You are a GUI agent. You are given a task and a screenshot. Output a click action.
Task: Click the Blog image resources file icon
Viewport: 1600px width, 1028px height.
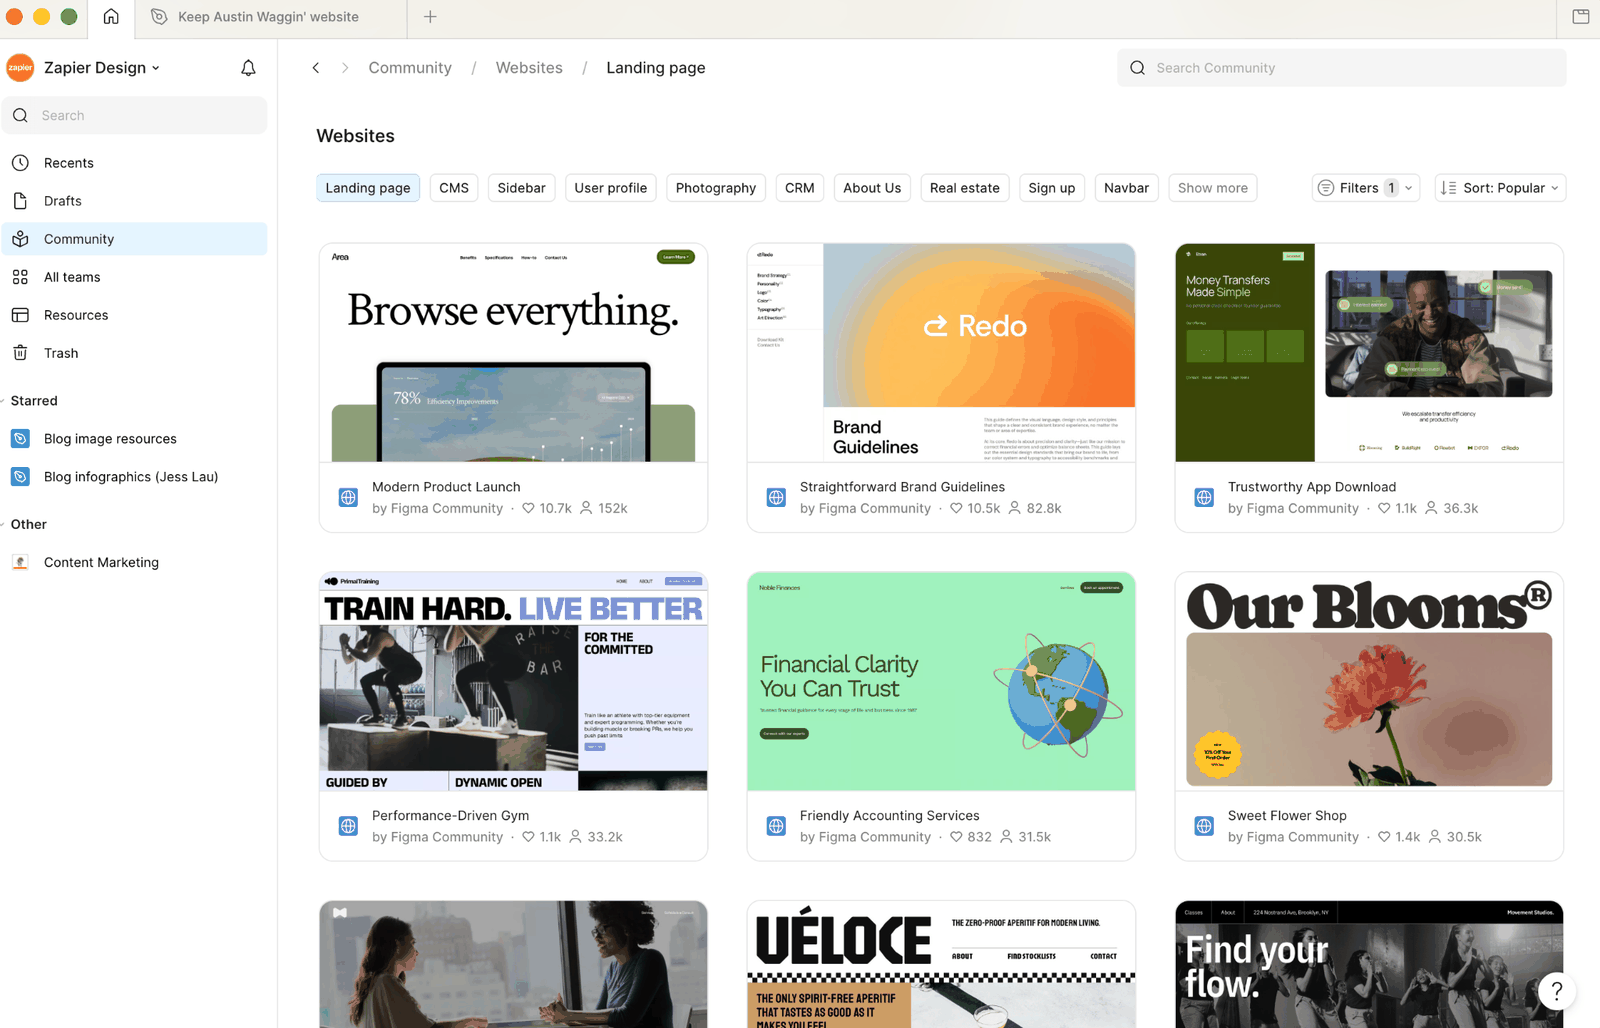pos(20,439)
